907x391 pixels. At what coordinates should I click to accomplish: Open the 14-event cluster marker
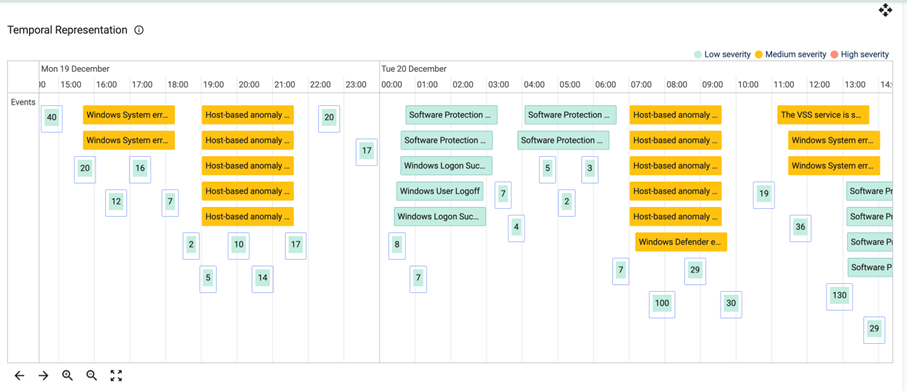tap(263, 278)
